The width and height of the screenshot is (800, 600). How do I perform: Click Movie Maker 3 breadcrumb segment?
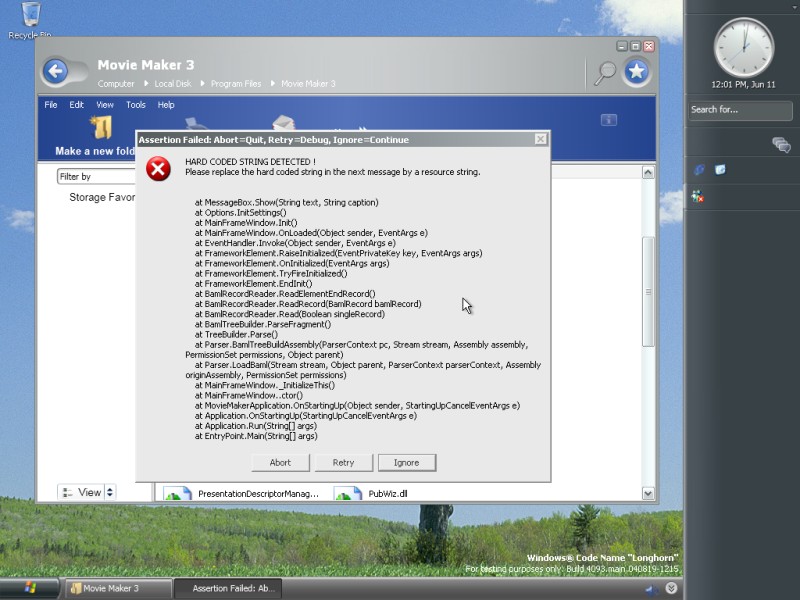coord(308,84)
